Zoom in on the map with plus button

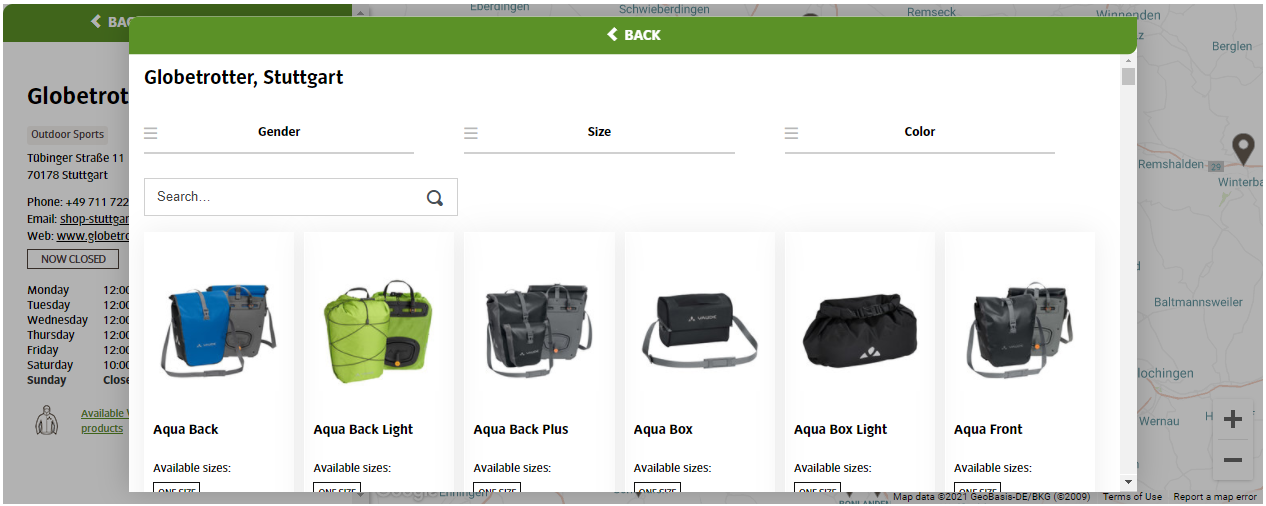click(x=1233, y=419)
